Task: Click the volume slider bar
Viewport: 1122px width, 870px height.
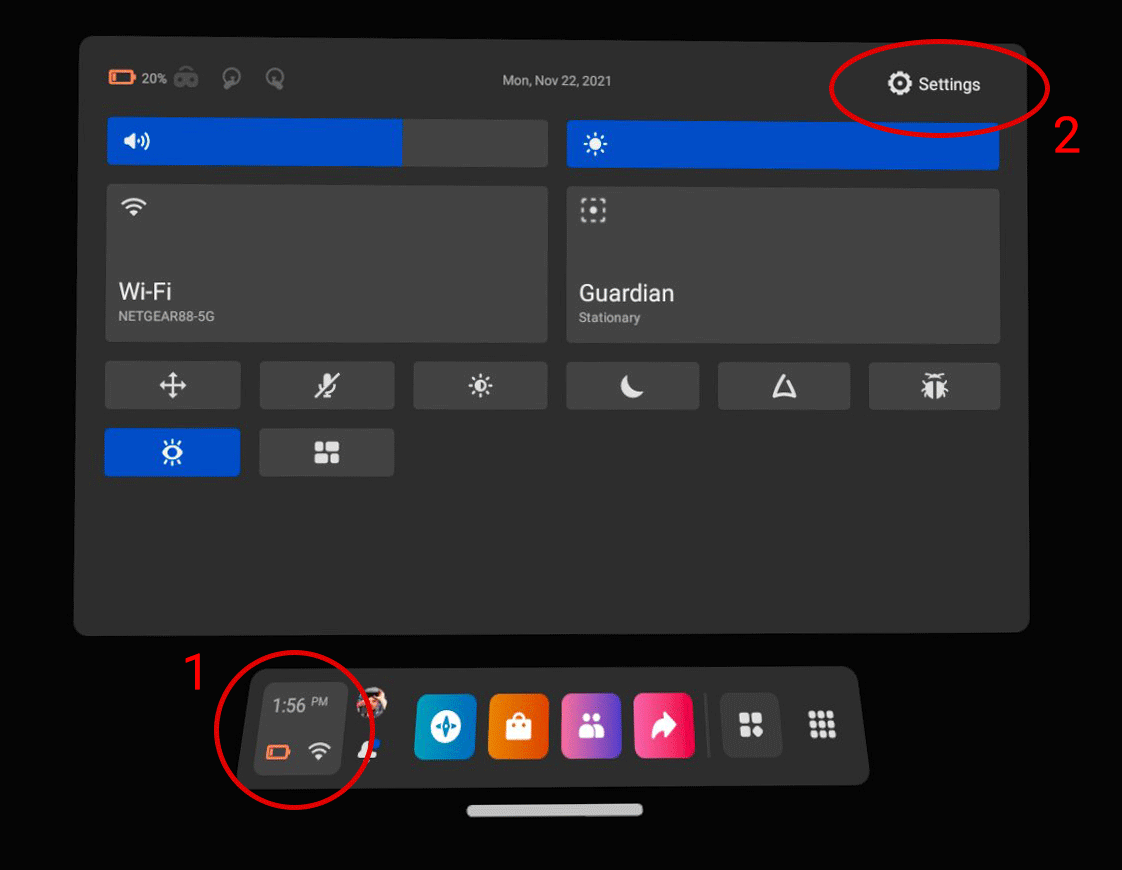Action: (327, 142)
